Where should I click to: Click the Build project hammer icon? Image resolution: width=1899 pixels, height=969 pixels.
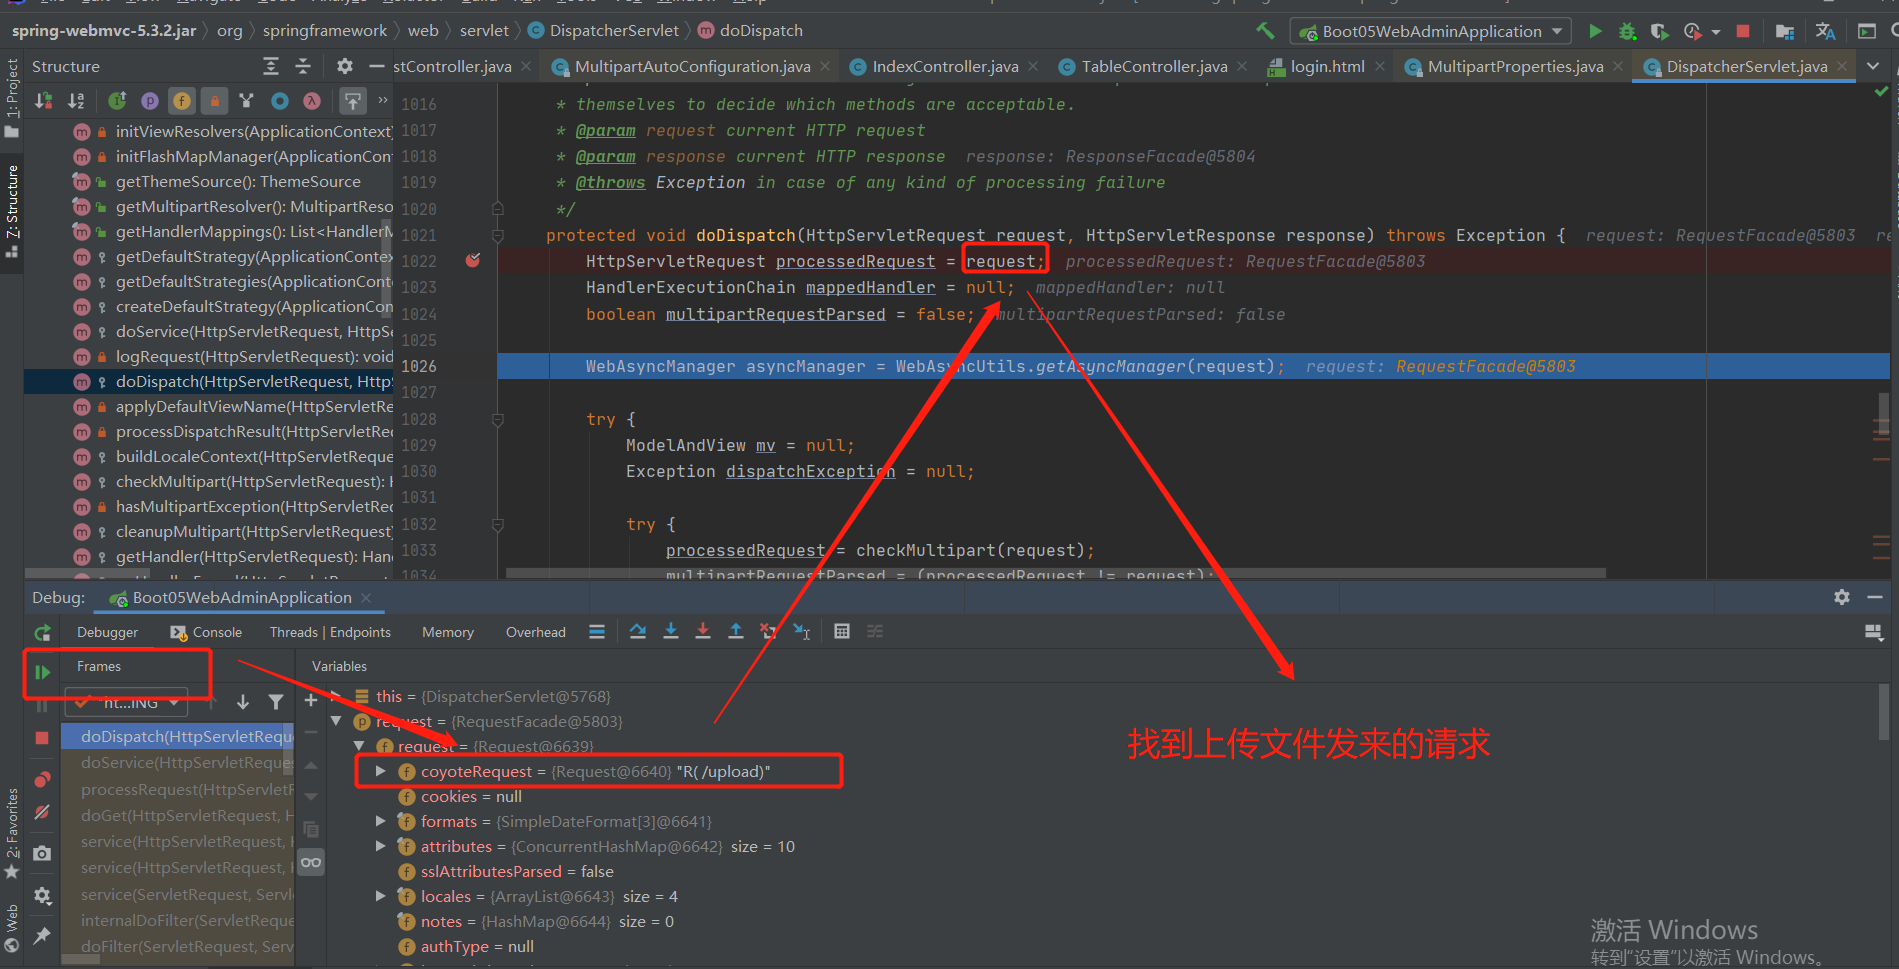click(1265, 31)
